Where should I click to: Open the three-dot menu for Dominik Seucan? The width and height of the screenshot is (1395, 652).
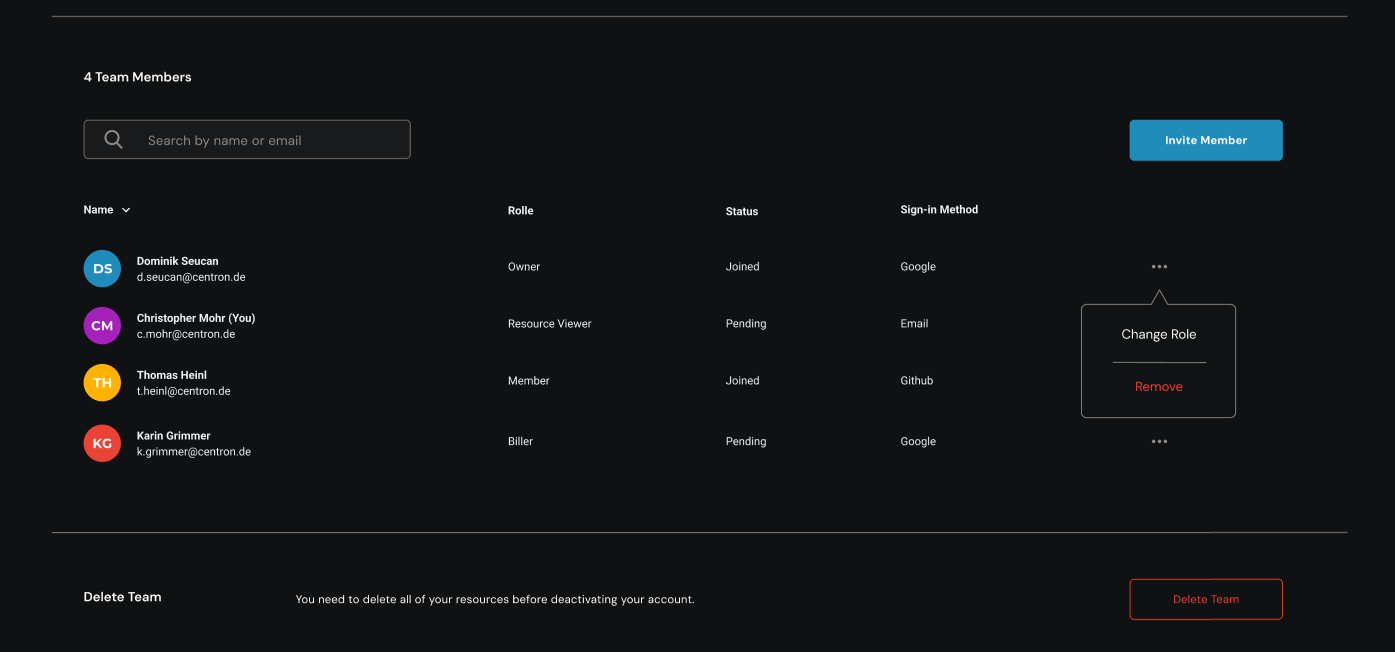(1159, 267)
